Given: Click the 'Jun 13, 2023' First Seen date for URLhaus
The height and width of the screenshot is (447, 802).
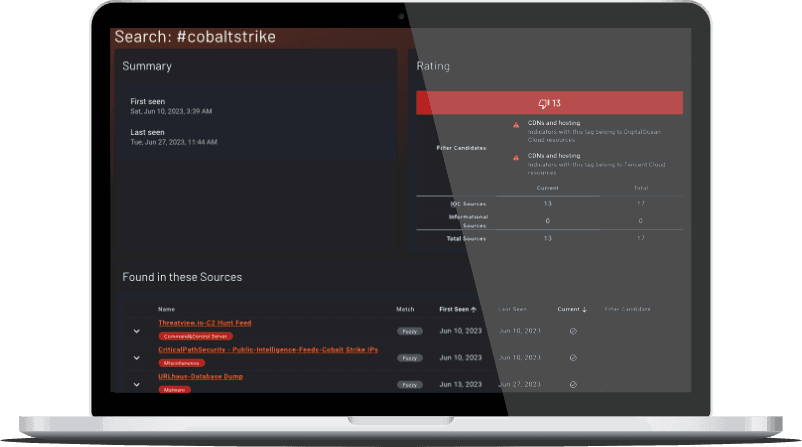Looking at the screenshot, I should point(460,384).
